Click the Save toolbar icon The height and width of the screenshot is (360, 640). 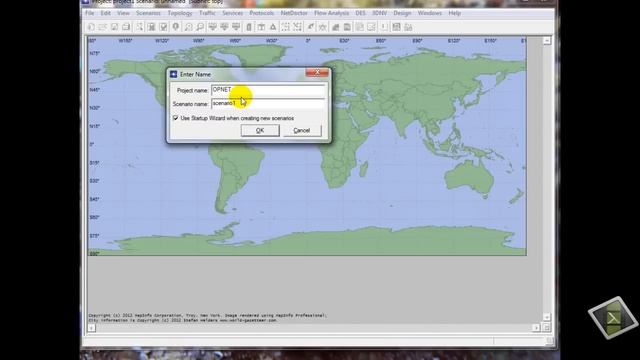tap(115, 27)
